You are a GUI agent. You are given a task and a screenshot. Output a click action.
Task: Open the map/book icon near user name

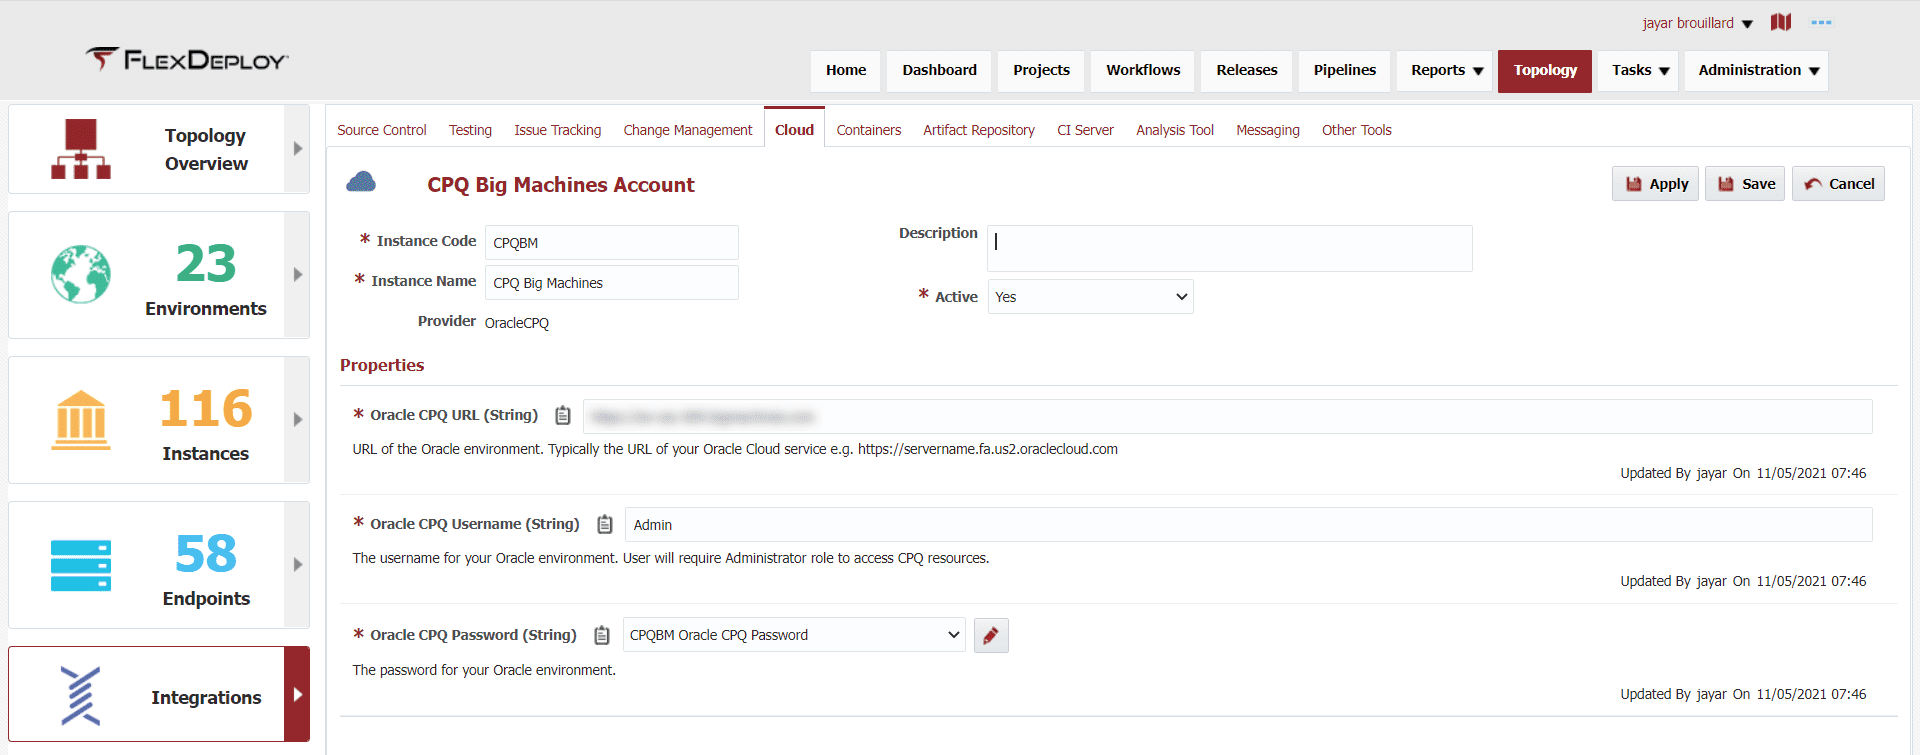pyautogui.click(x=1781, y=22)
